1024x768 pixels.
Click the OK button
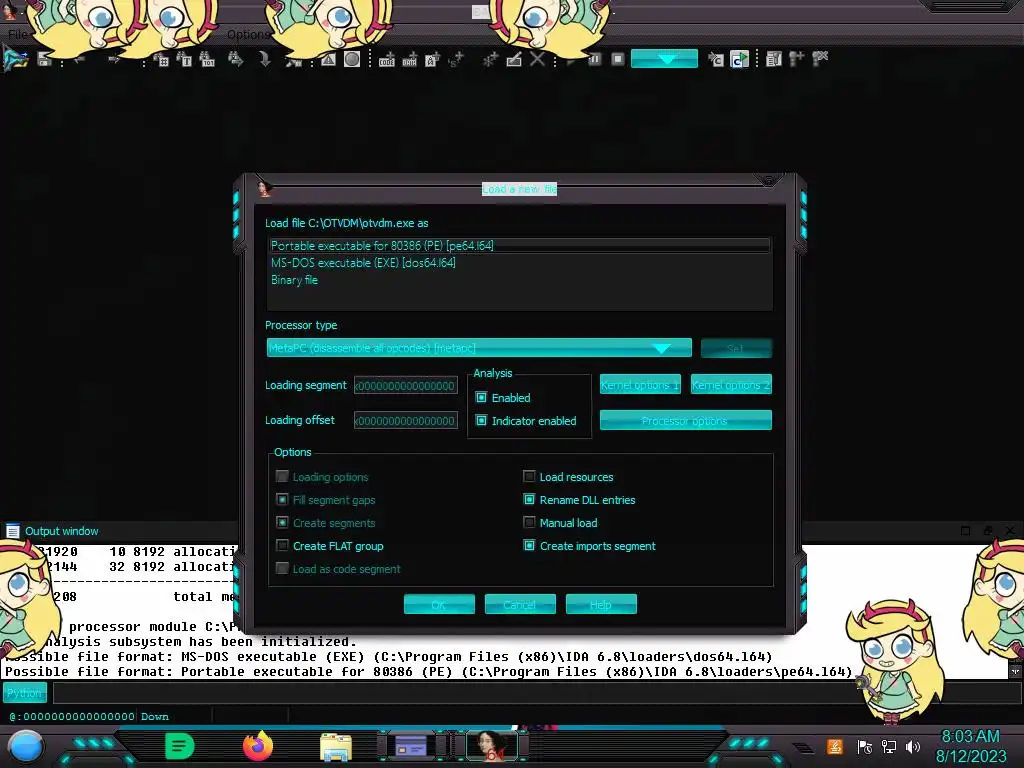tap(439, 605)
